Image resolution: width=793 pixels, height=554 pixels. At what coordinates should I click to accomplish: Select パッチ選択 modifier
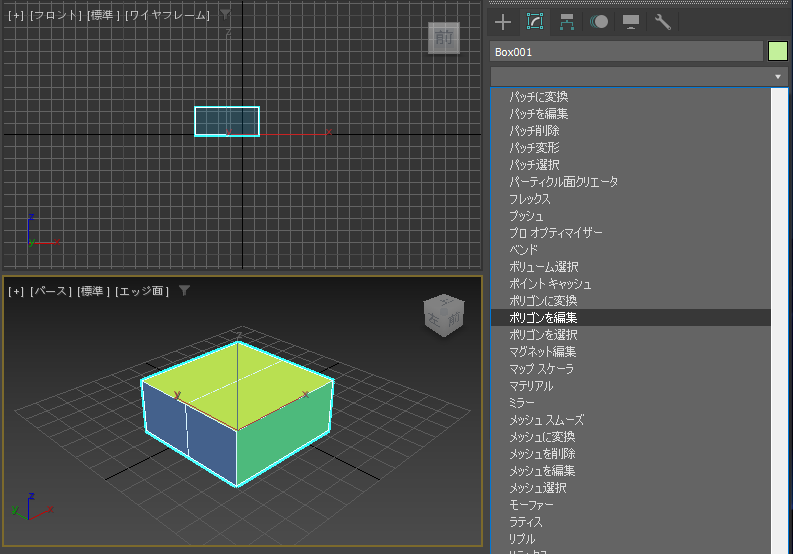631,164
